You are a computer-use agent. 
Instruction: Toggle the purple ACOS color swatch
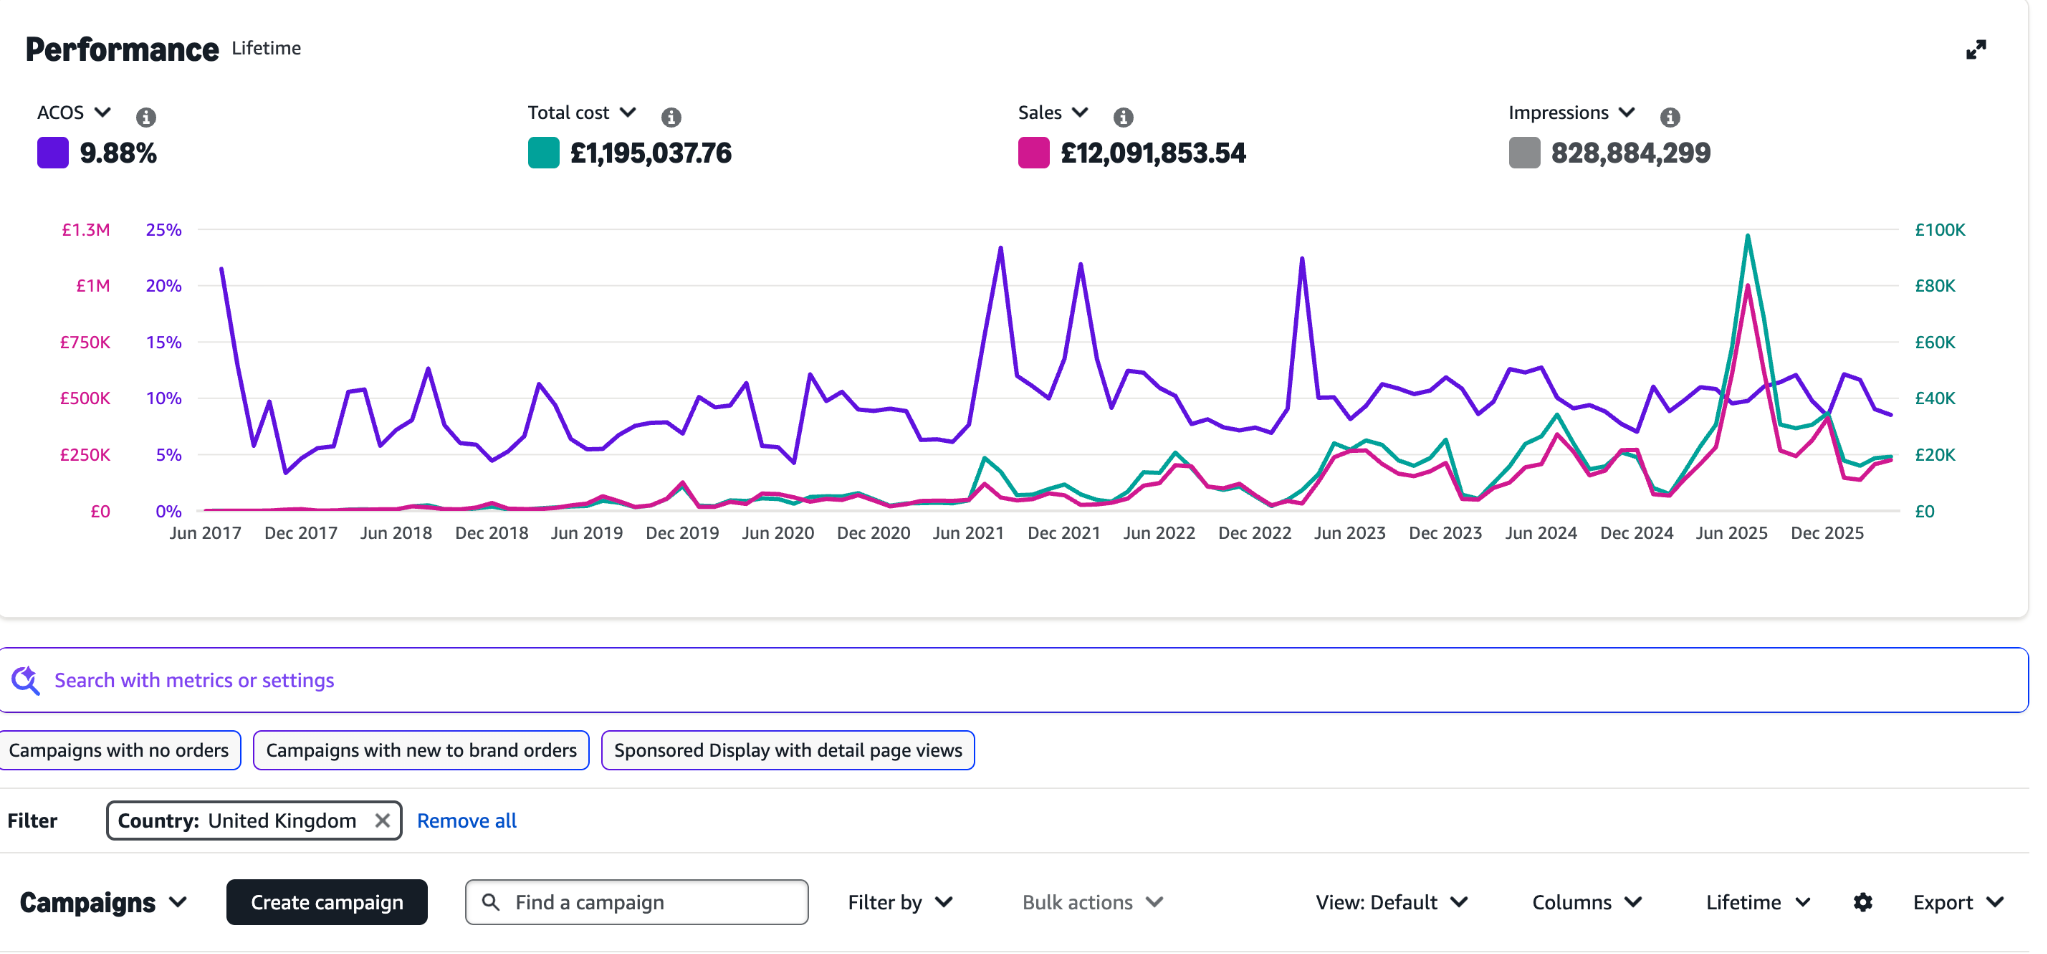coord(53,153)
